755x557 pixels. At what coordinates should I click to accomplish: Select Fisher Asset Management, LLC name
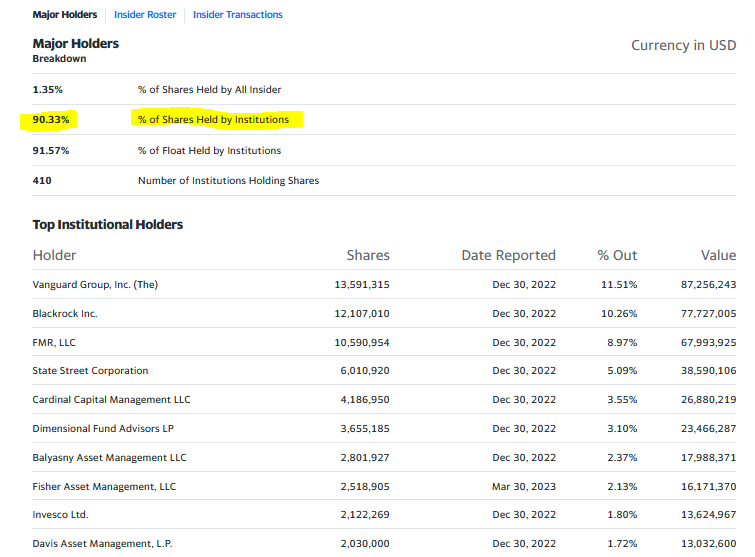[104, 487]
